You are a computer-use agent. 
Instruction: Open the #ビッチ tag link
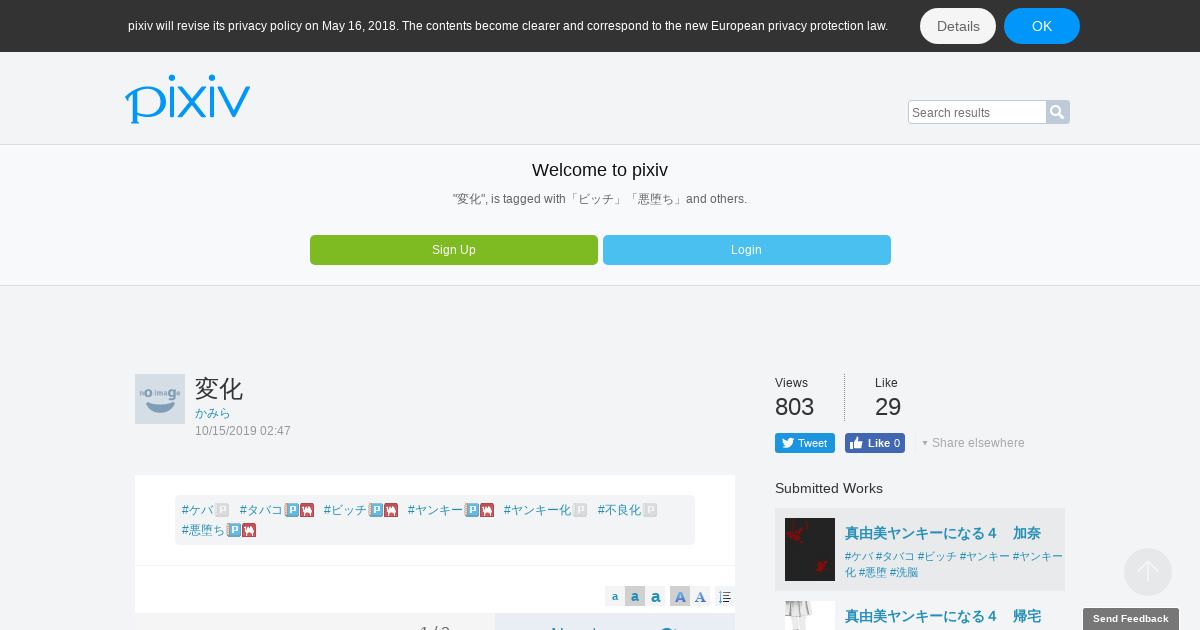pyautogui.click(x=346, y=510)
